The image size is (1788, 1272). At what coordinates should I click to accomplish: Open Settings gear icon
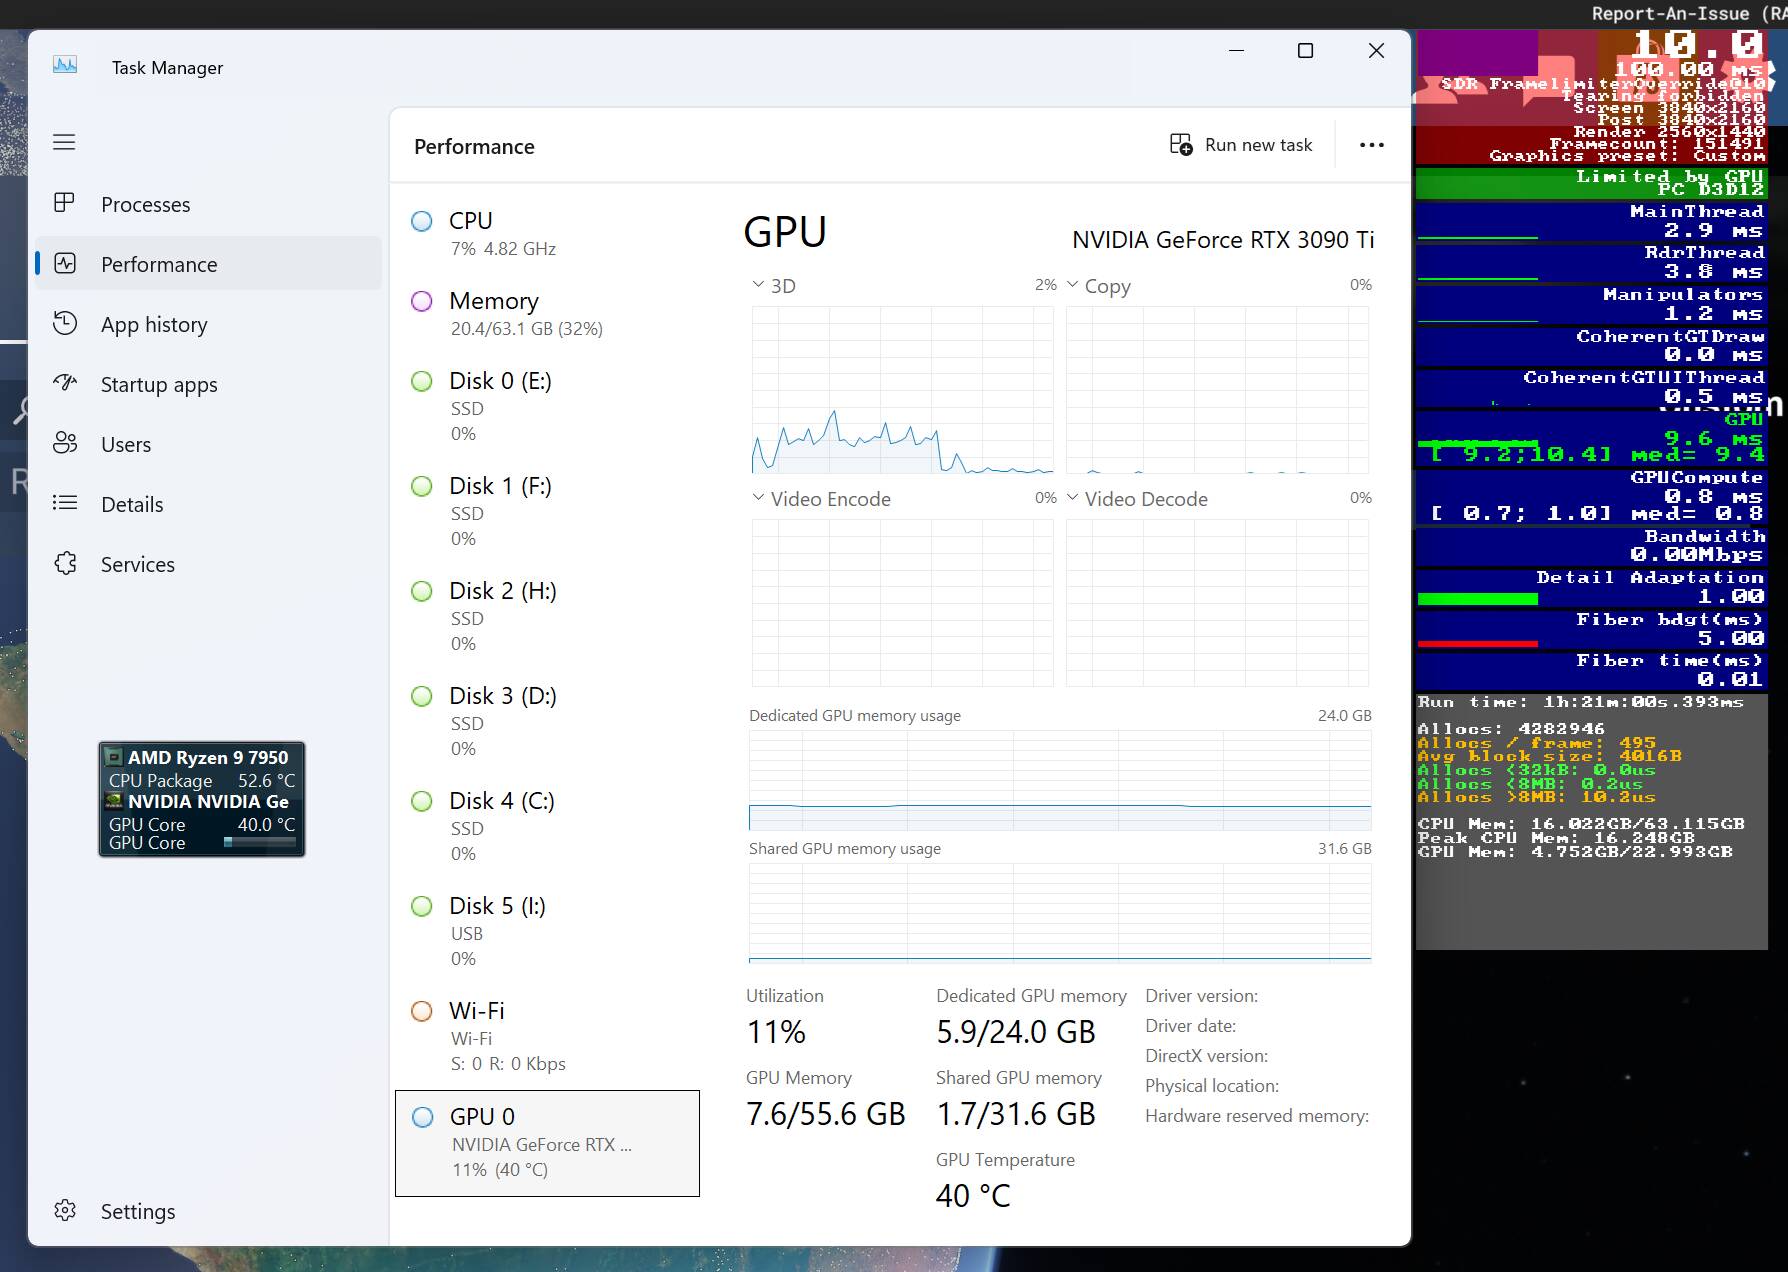tap(64, 1210)
